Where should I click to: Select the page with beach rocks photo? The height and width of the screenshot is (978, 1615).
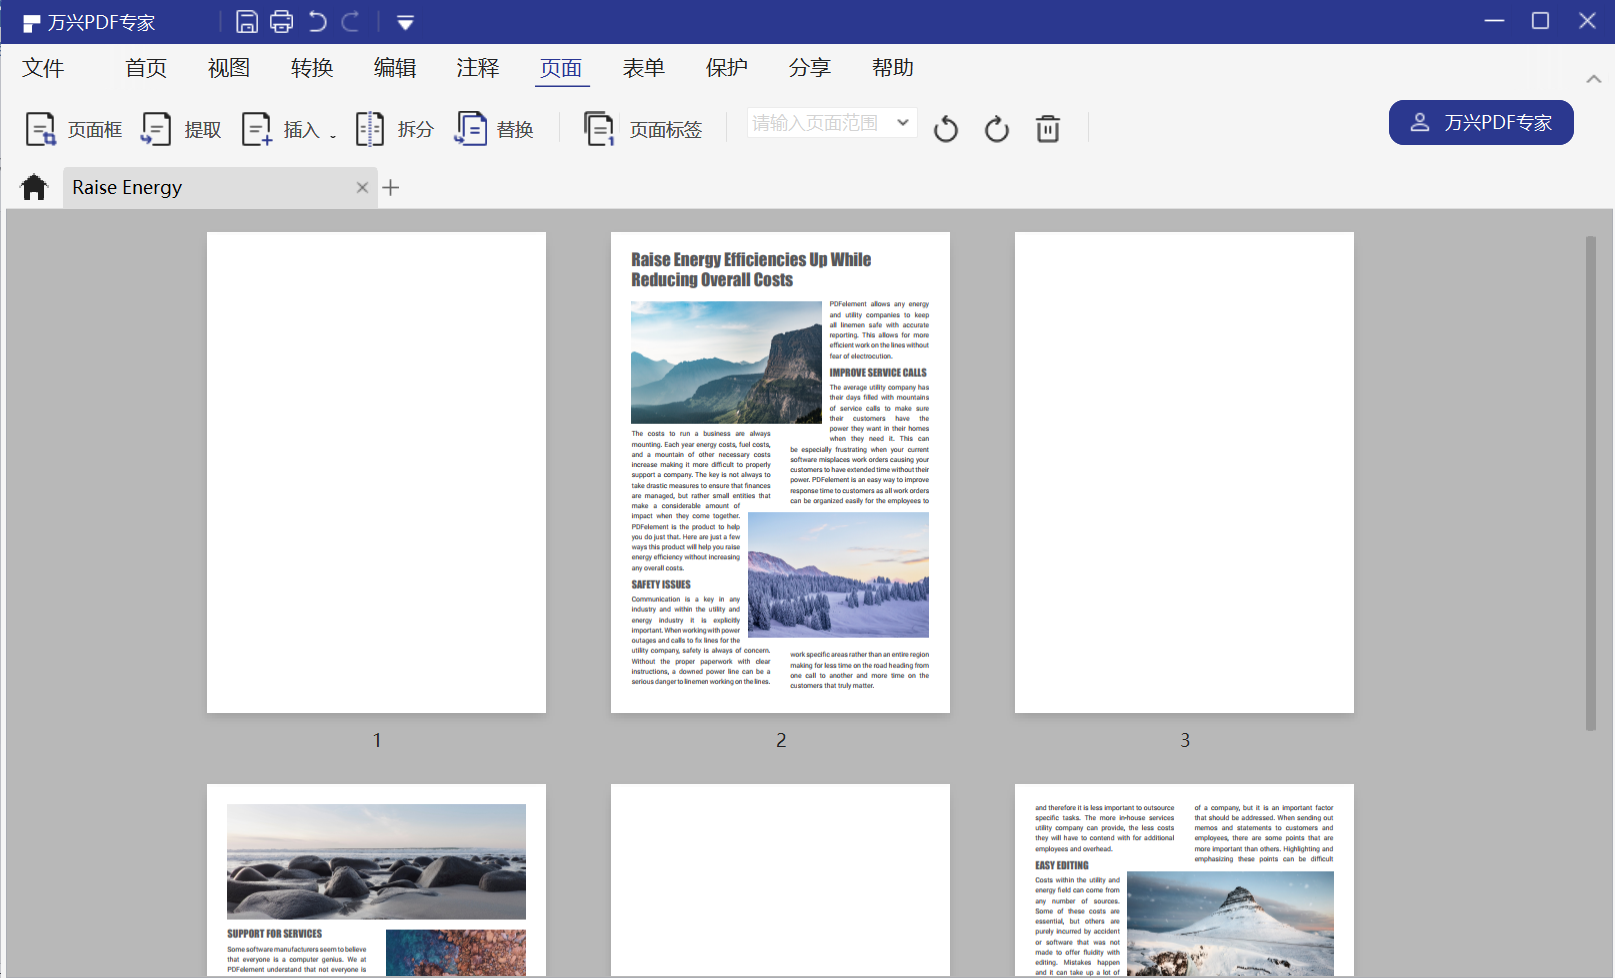point(376,880)
